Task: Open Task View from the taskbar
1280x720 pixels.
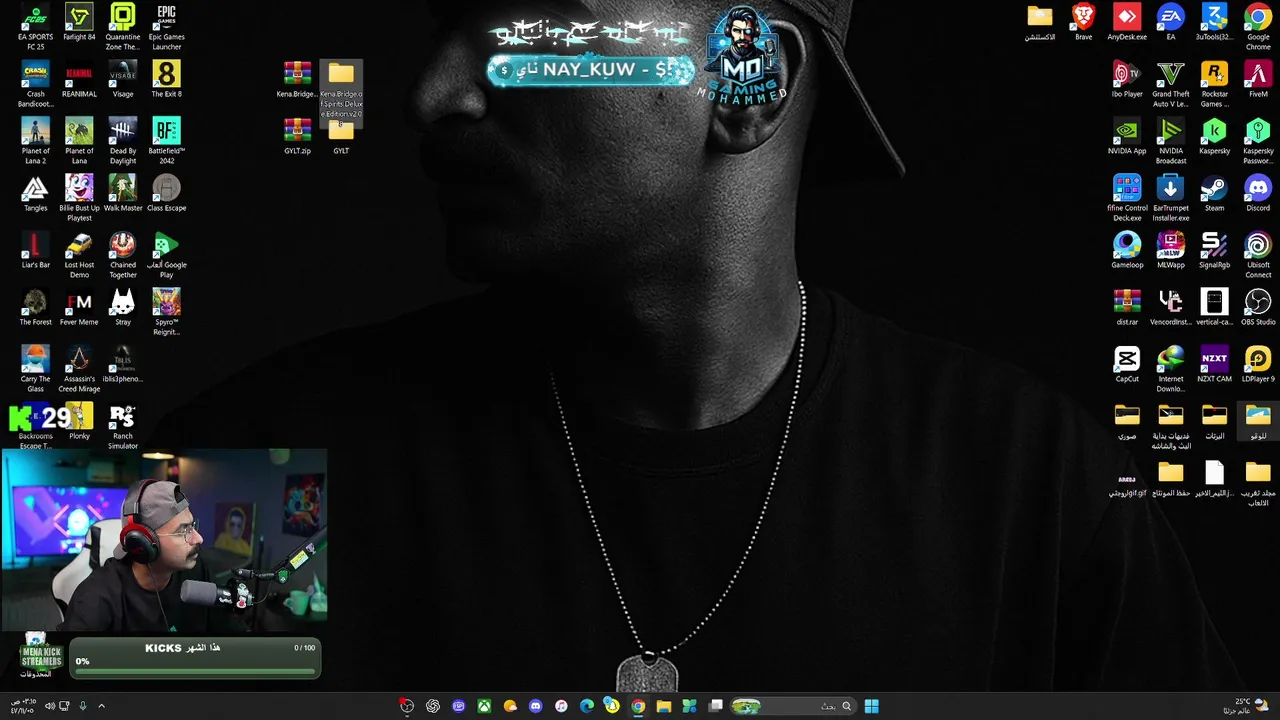Action: tap(715, 706)
